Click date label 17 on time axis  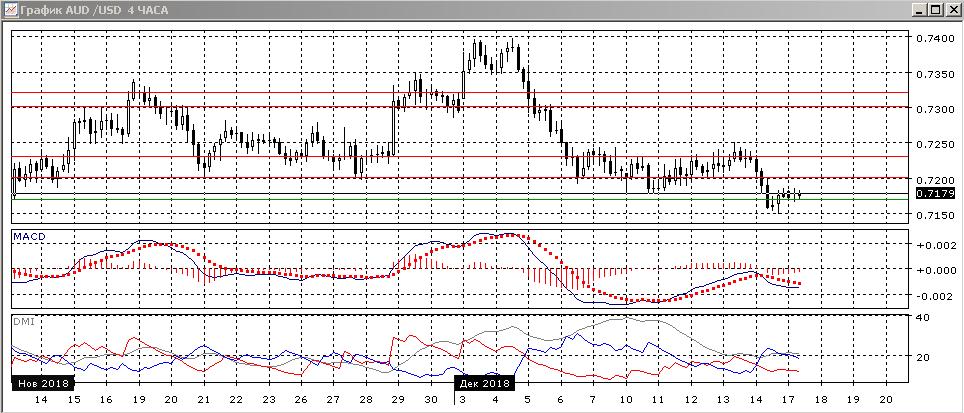point(788,399)
